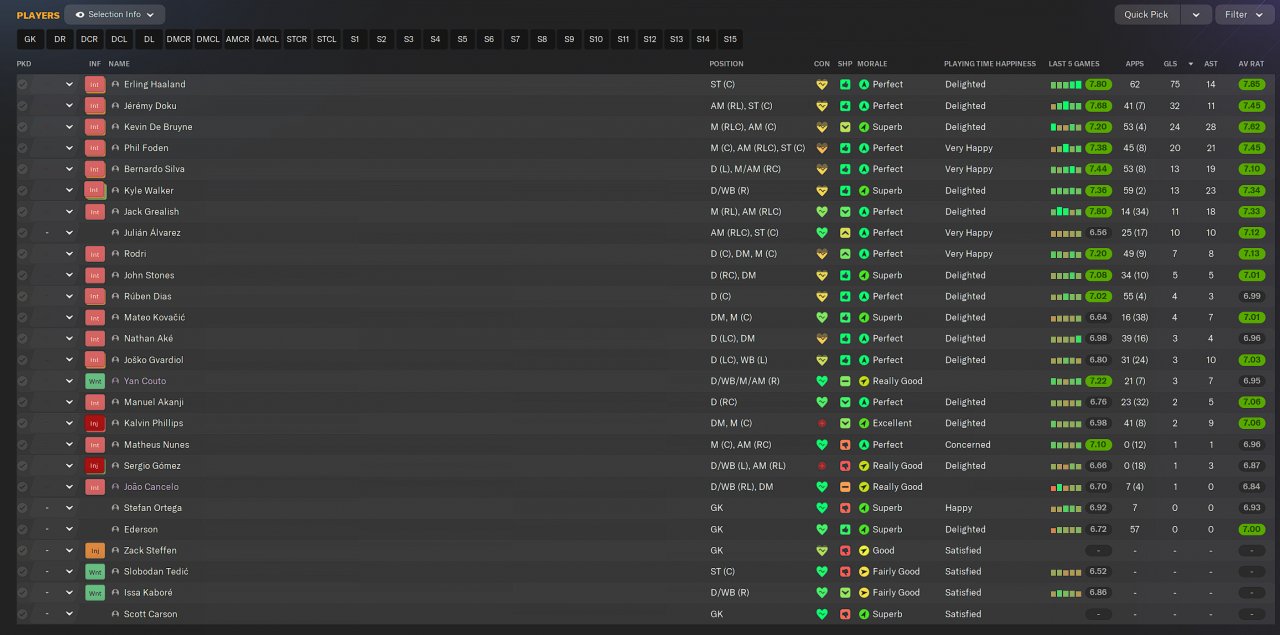The image size is (1280, 635).
Task: Open position dropdown for Jérémy Doku
Action: 69,106
